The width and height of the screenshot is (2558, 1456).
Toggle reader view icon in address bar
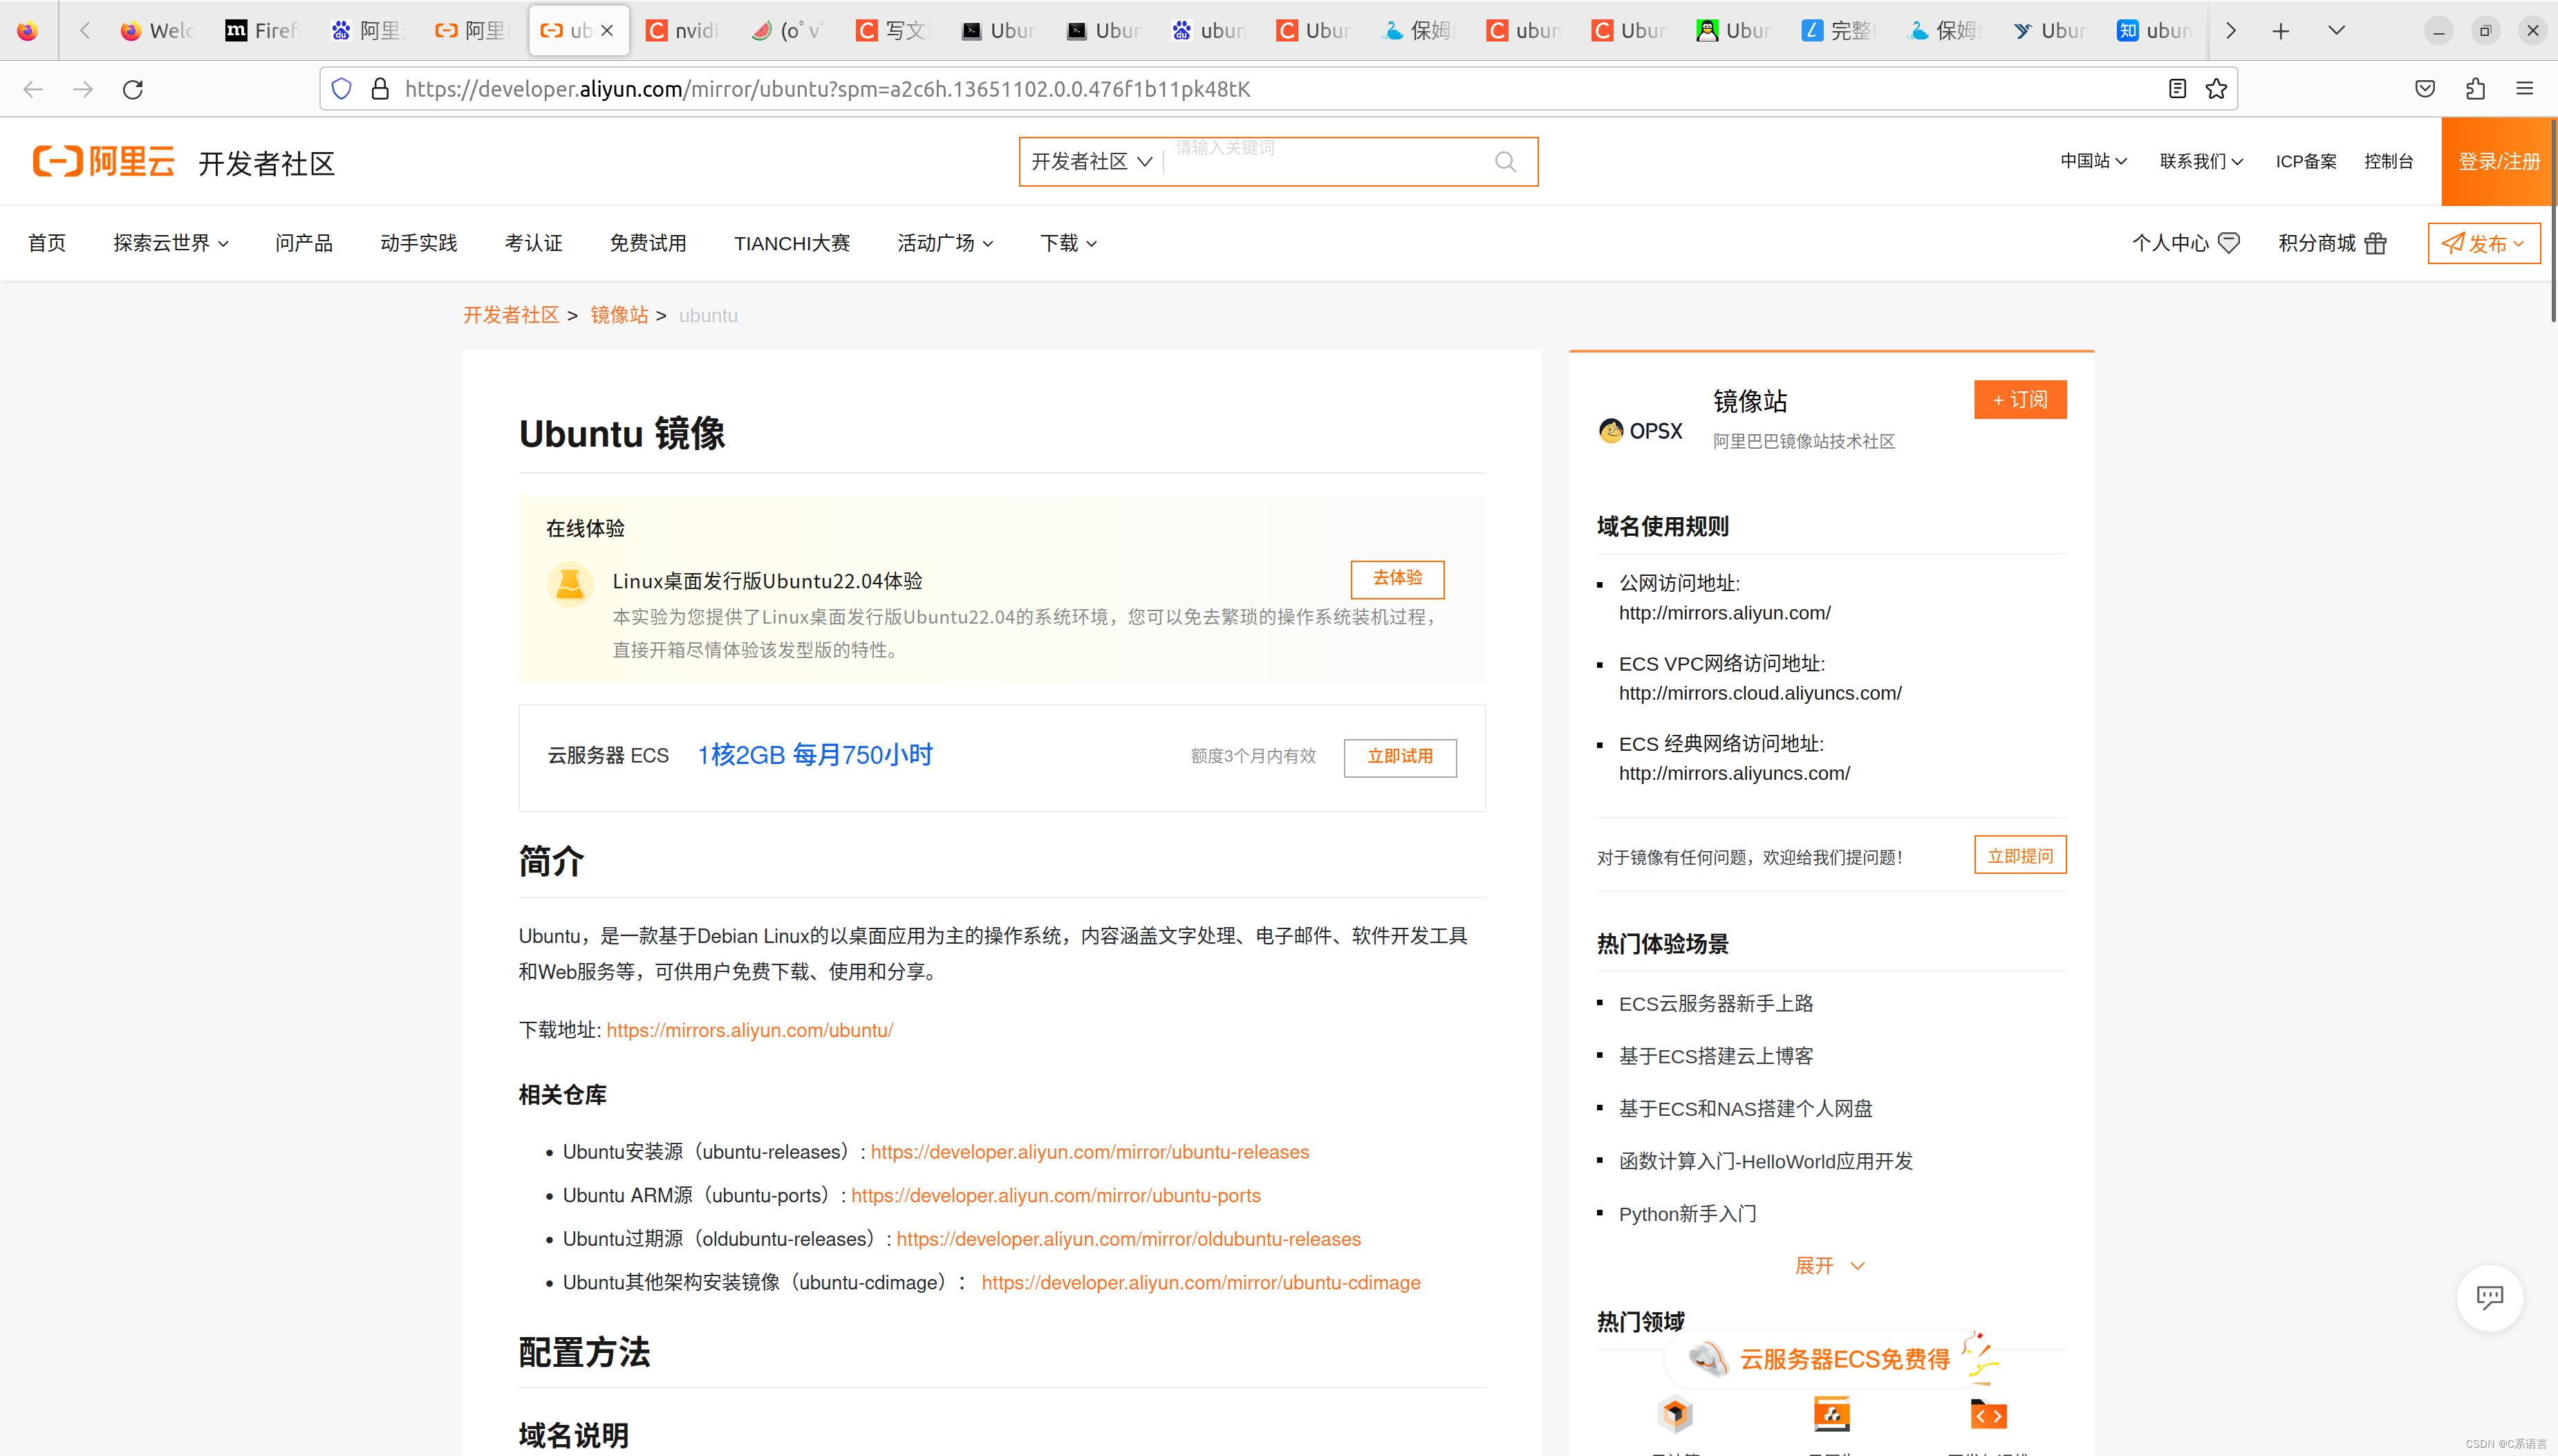click(x=2177, y=89)
